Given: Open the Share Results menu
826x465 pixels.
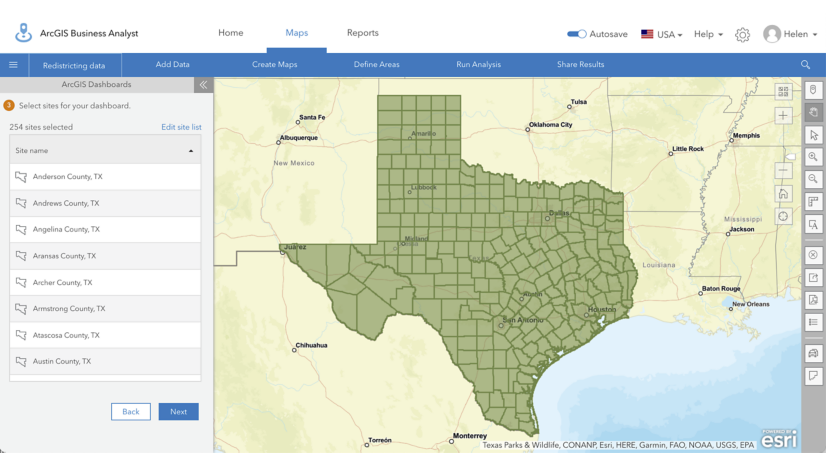Looking at the screenshot, I should pos(581,64).
